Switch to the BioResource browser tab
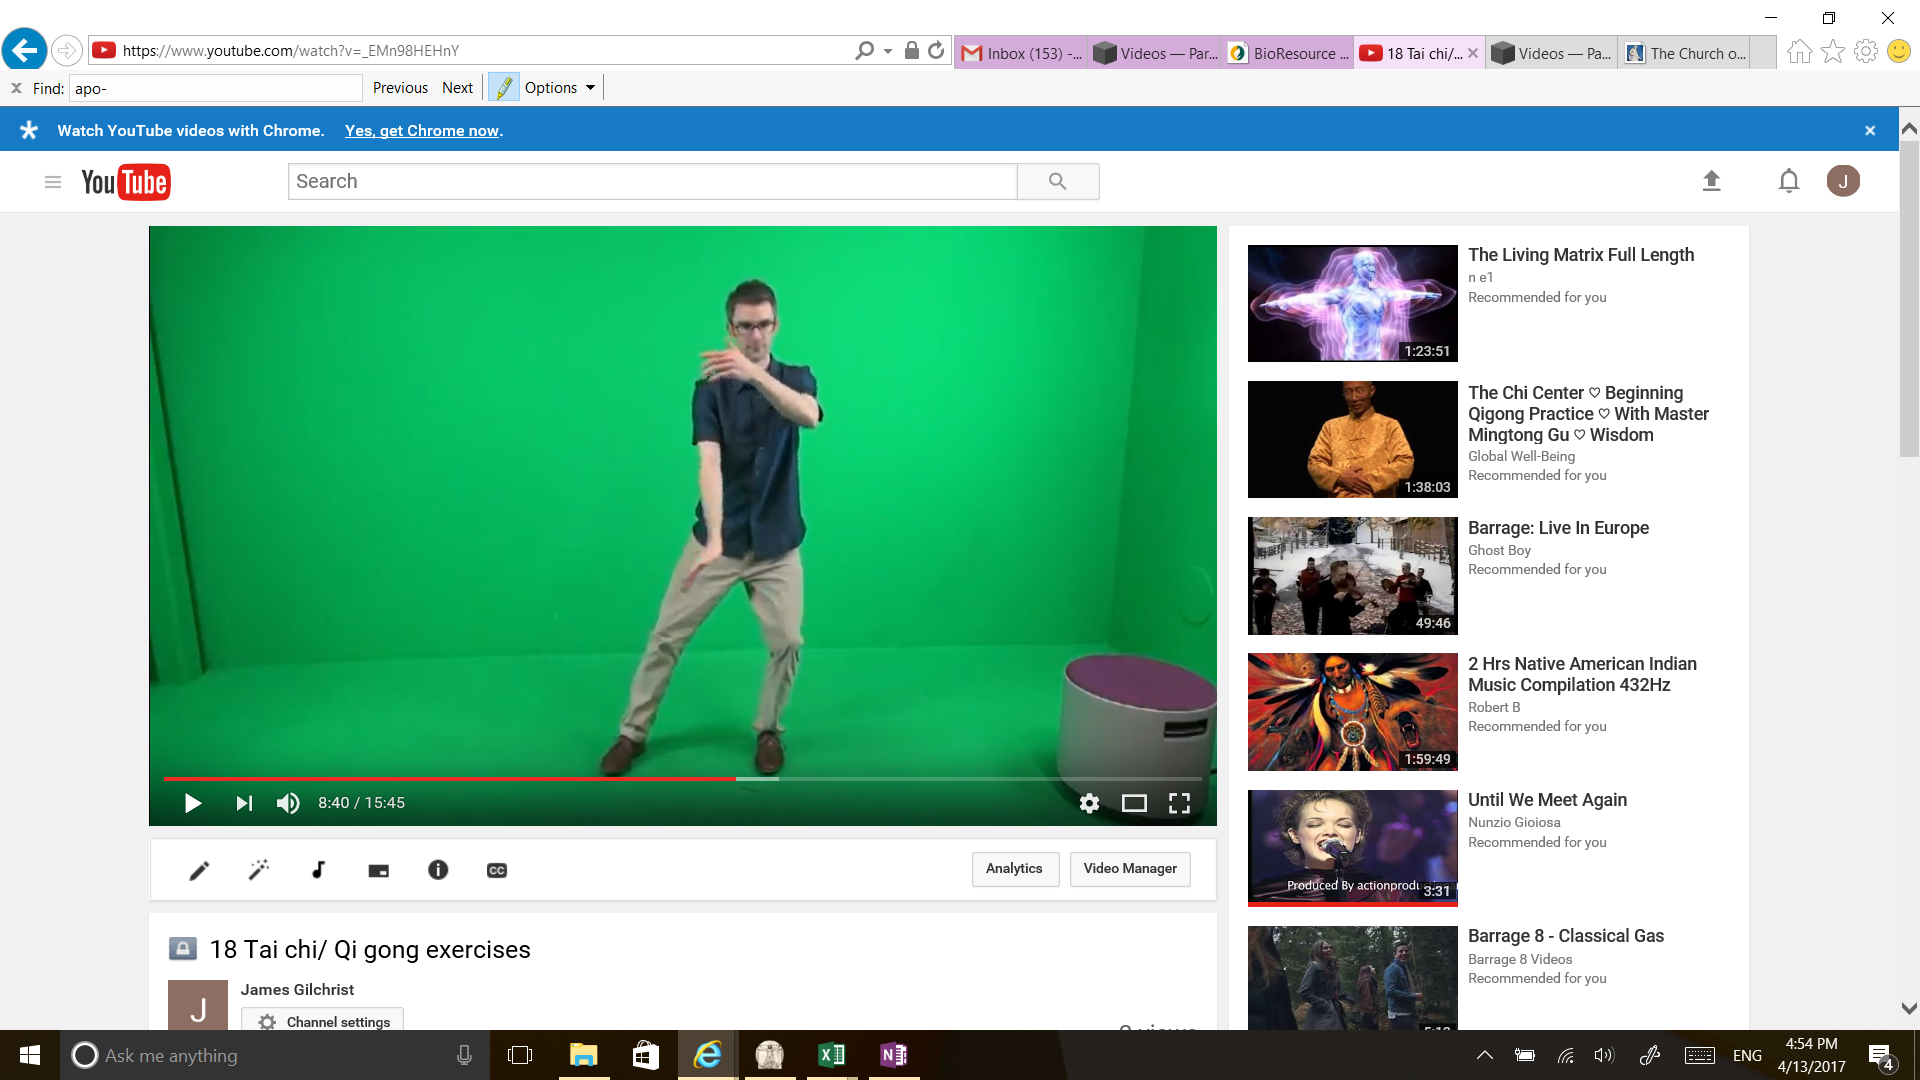Image resolution: width=1920 pixels, height=1080 pixels. click(x=1290, y=53)
